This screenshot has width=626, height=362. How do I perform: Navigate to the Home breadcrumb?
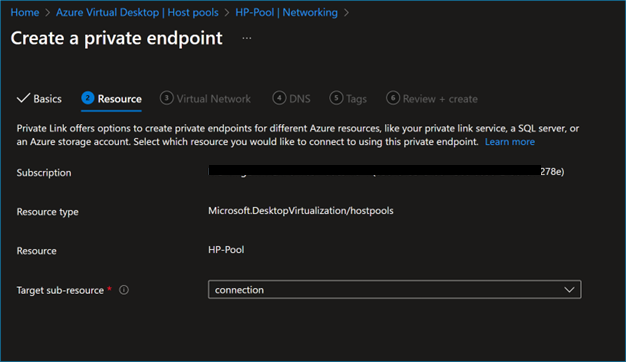coord(25,12)
